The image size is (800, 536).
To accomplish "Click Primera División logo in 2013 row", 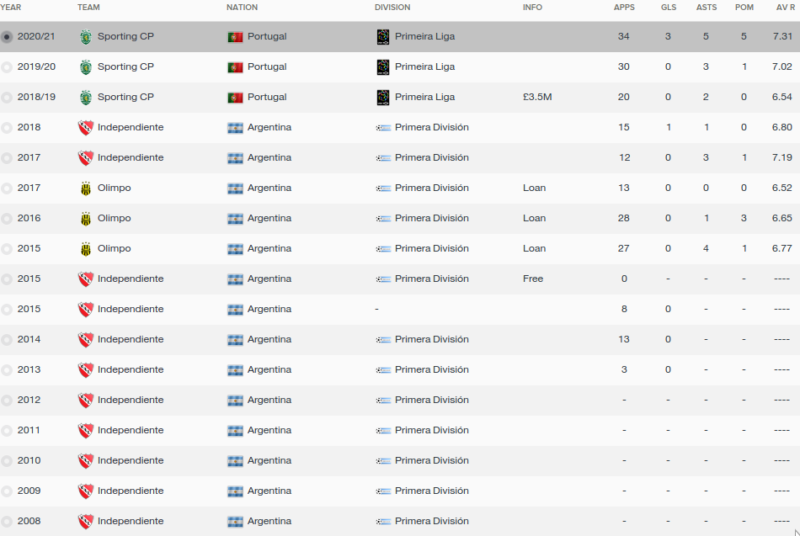I will (383, 370).
